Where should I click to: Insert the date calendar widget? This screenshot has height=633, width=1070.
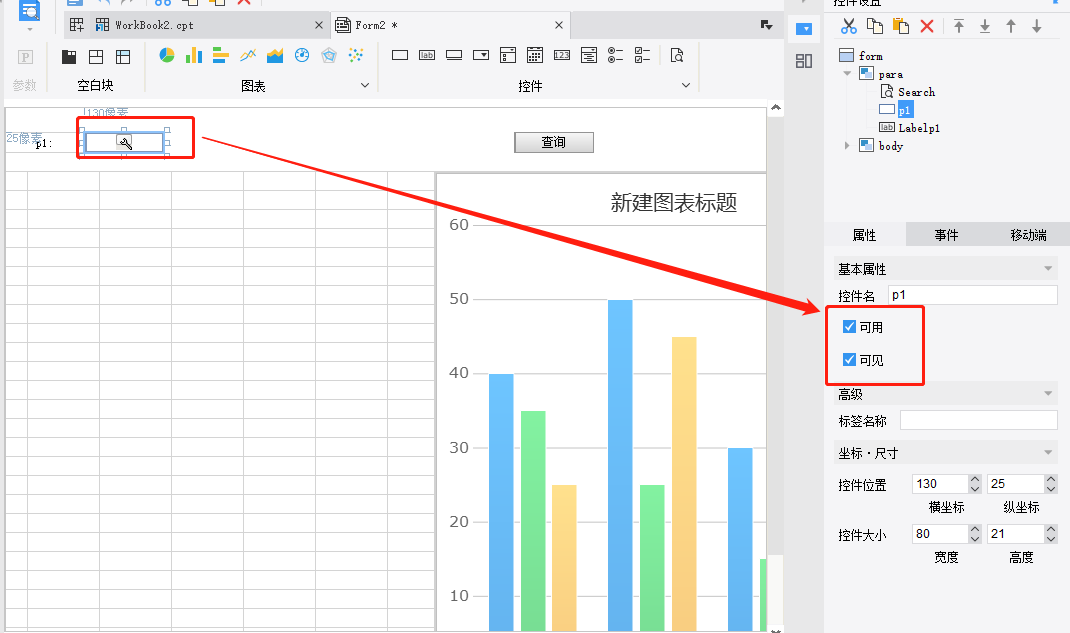535,55
